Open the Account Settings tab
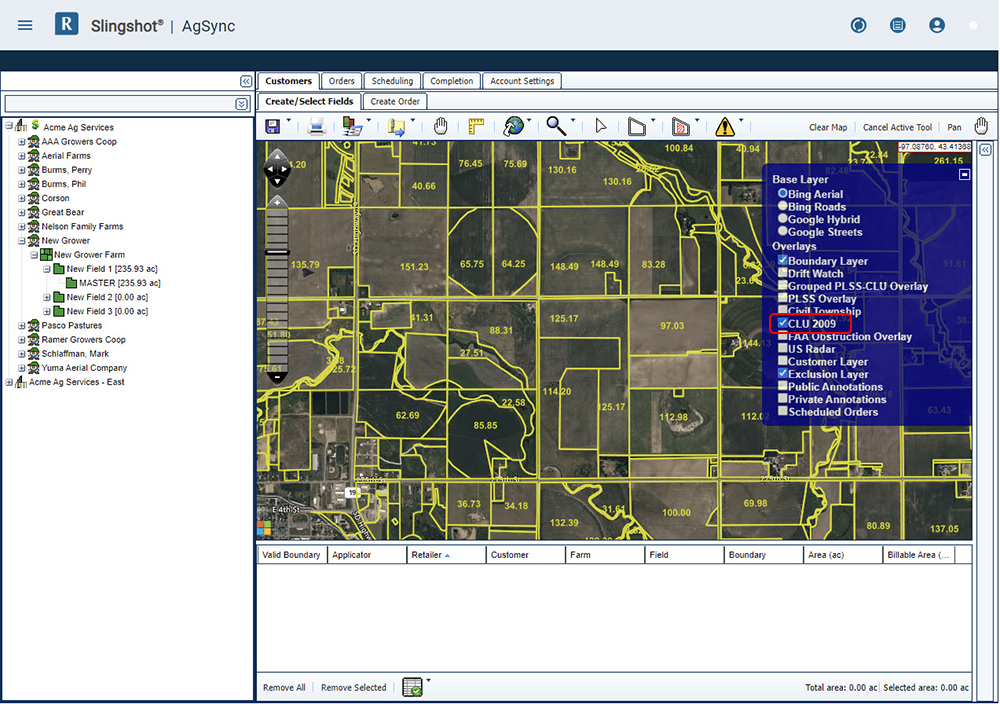The width and height of the screenshot is (1000, 704). pos(522,81)
